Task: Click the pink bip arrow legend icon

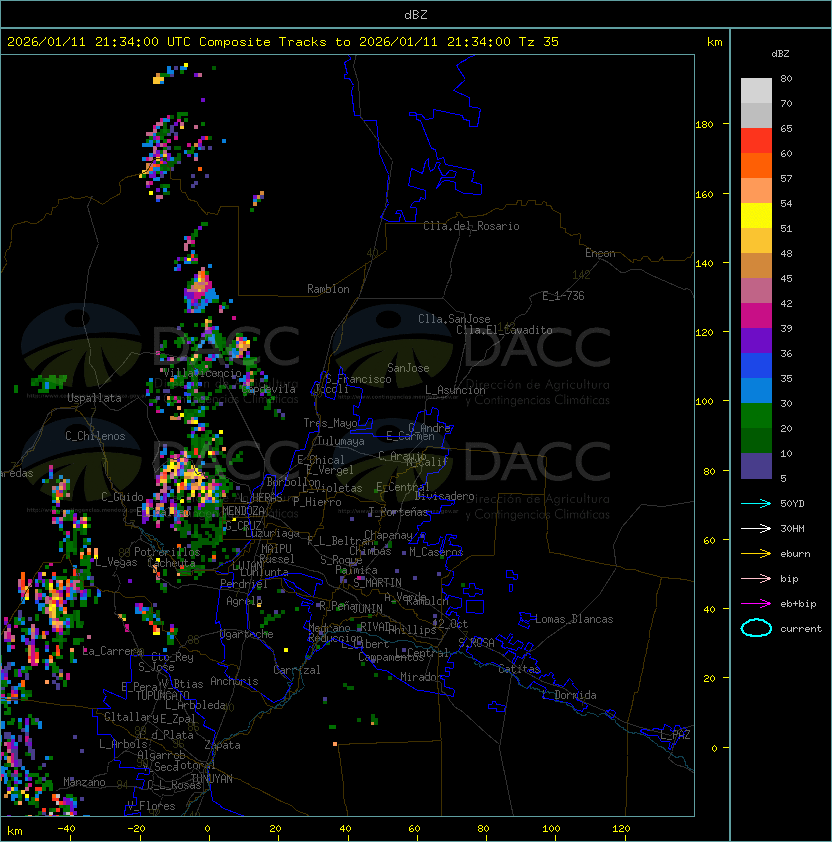Action: coord(756,578)
